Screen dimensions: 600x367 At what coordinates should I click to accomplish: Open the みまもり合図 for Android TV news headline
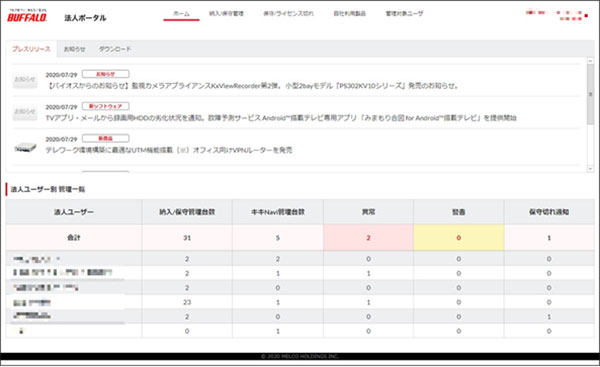tap(281, 118)
